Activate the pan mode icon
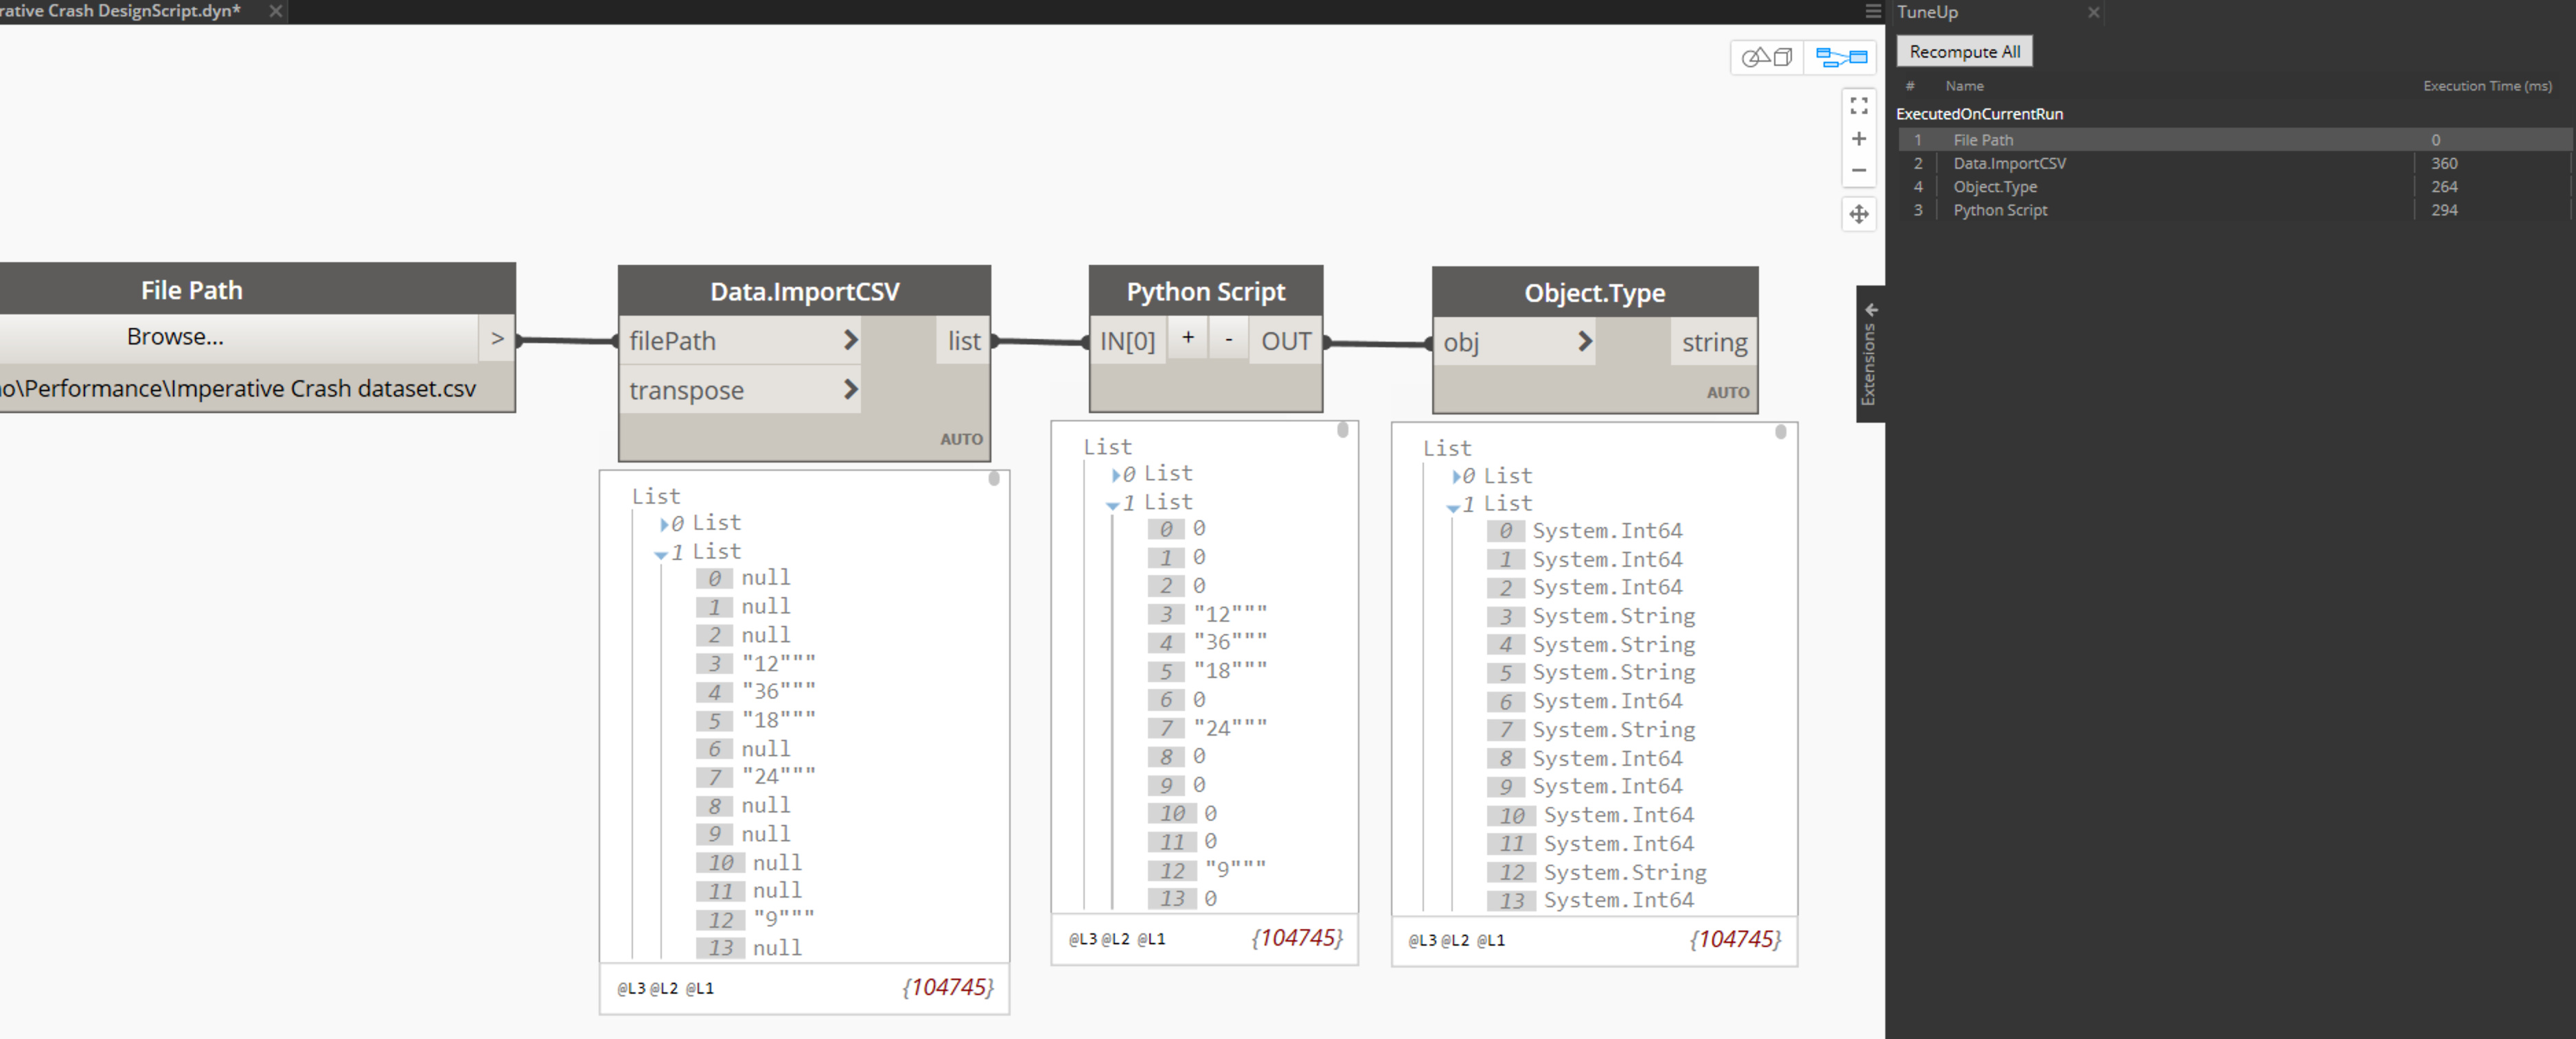 tap(1858, 214)
